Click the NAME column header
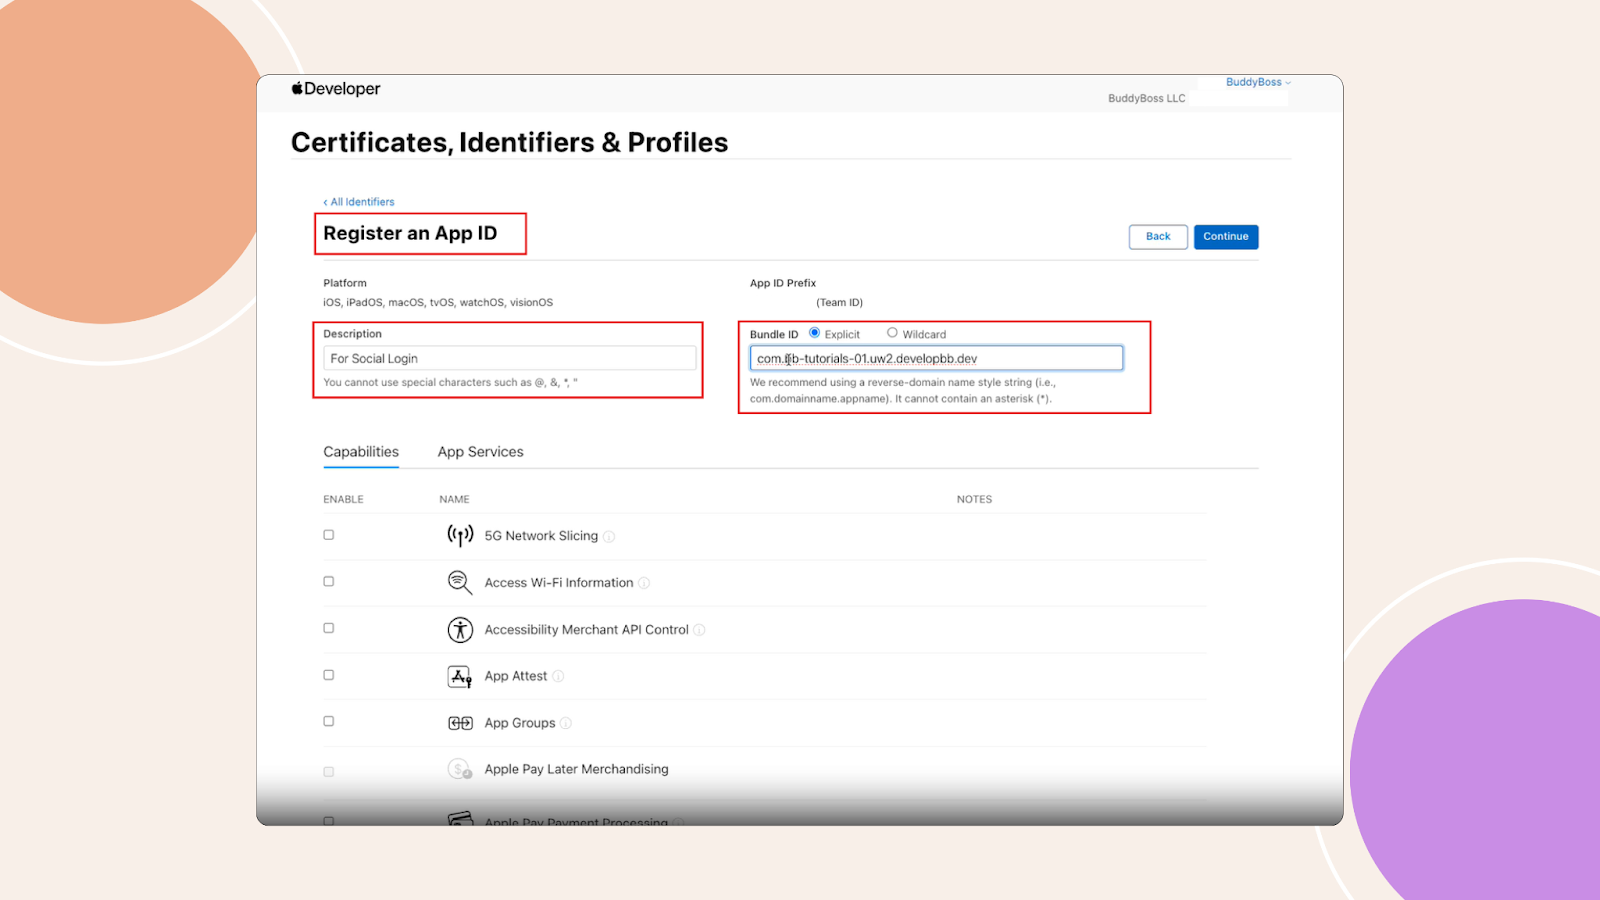 454,499
